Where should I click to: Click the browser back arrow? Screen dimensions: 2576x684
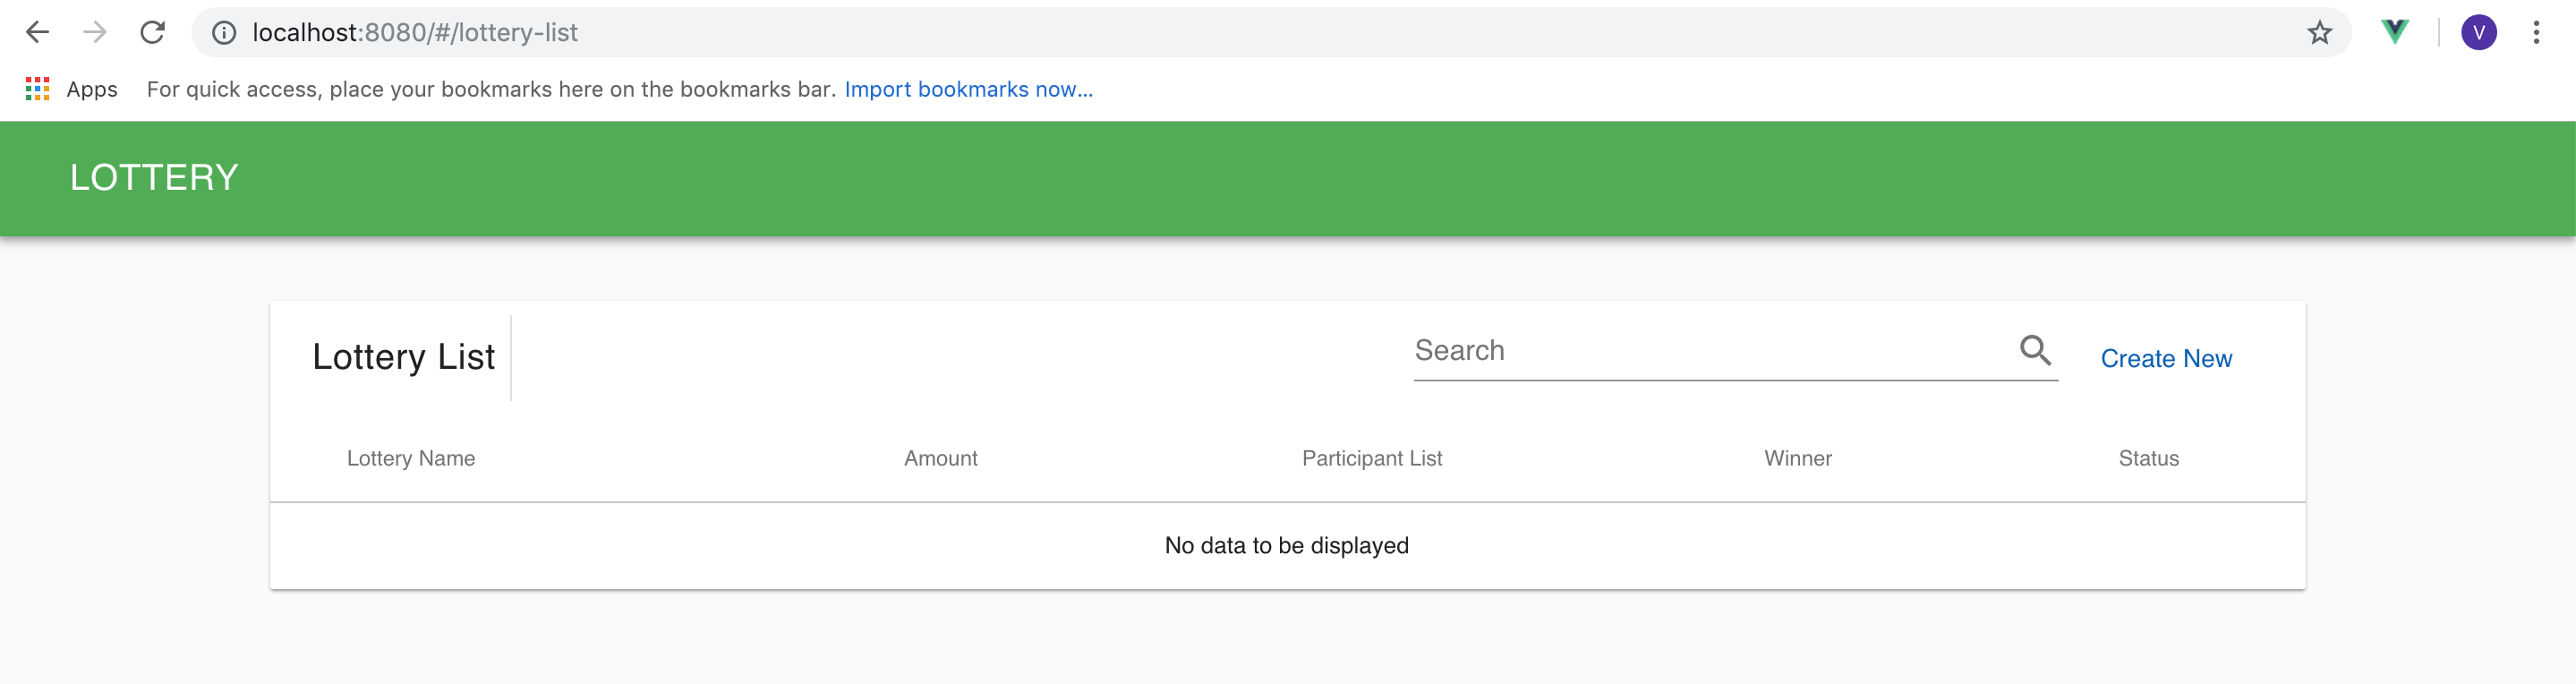click(37, 33)
